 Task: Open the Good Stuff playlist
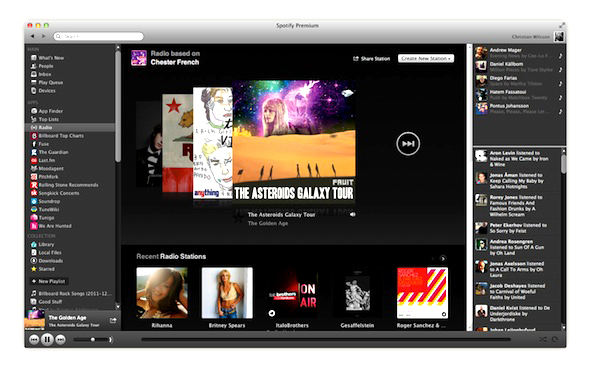46,302
